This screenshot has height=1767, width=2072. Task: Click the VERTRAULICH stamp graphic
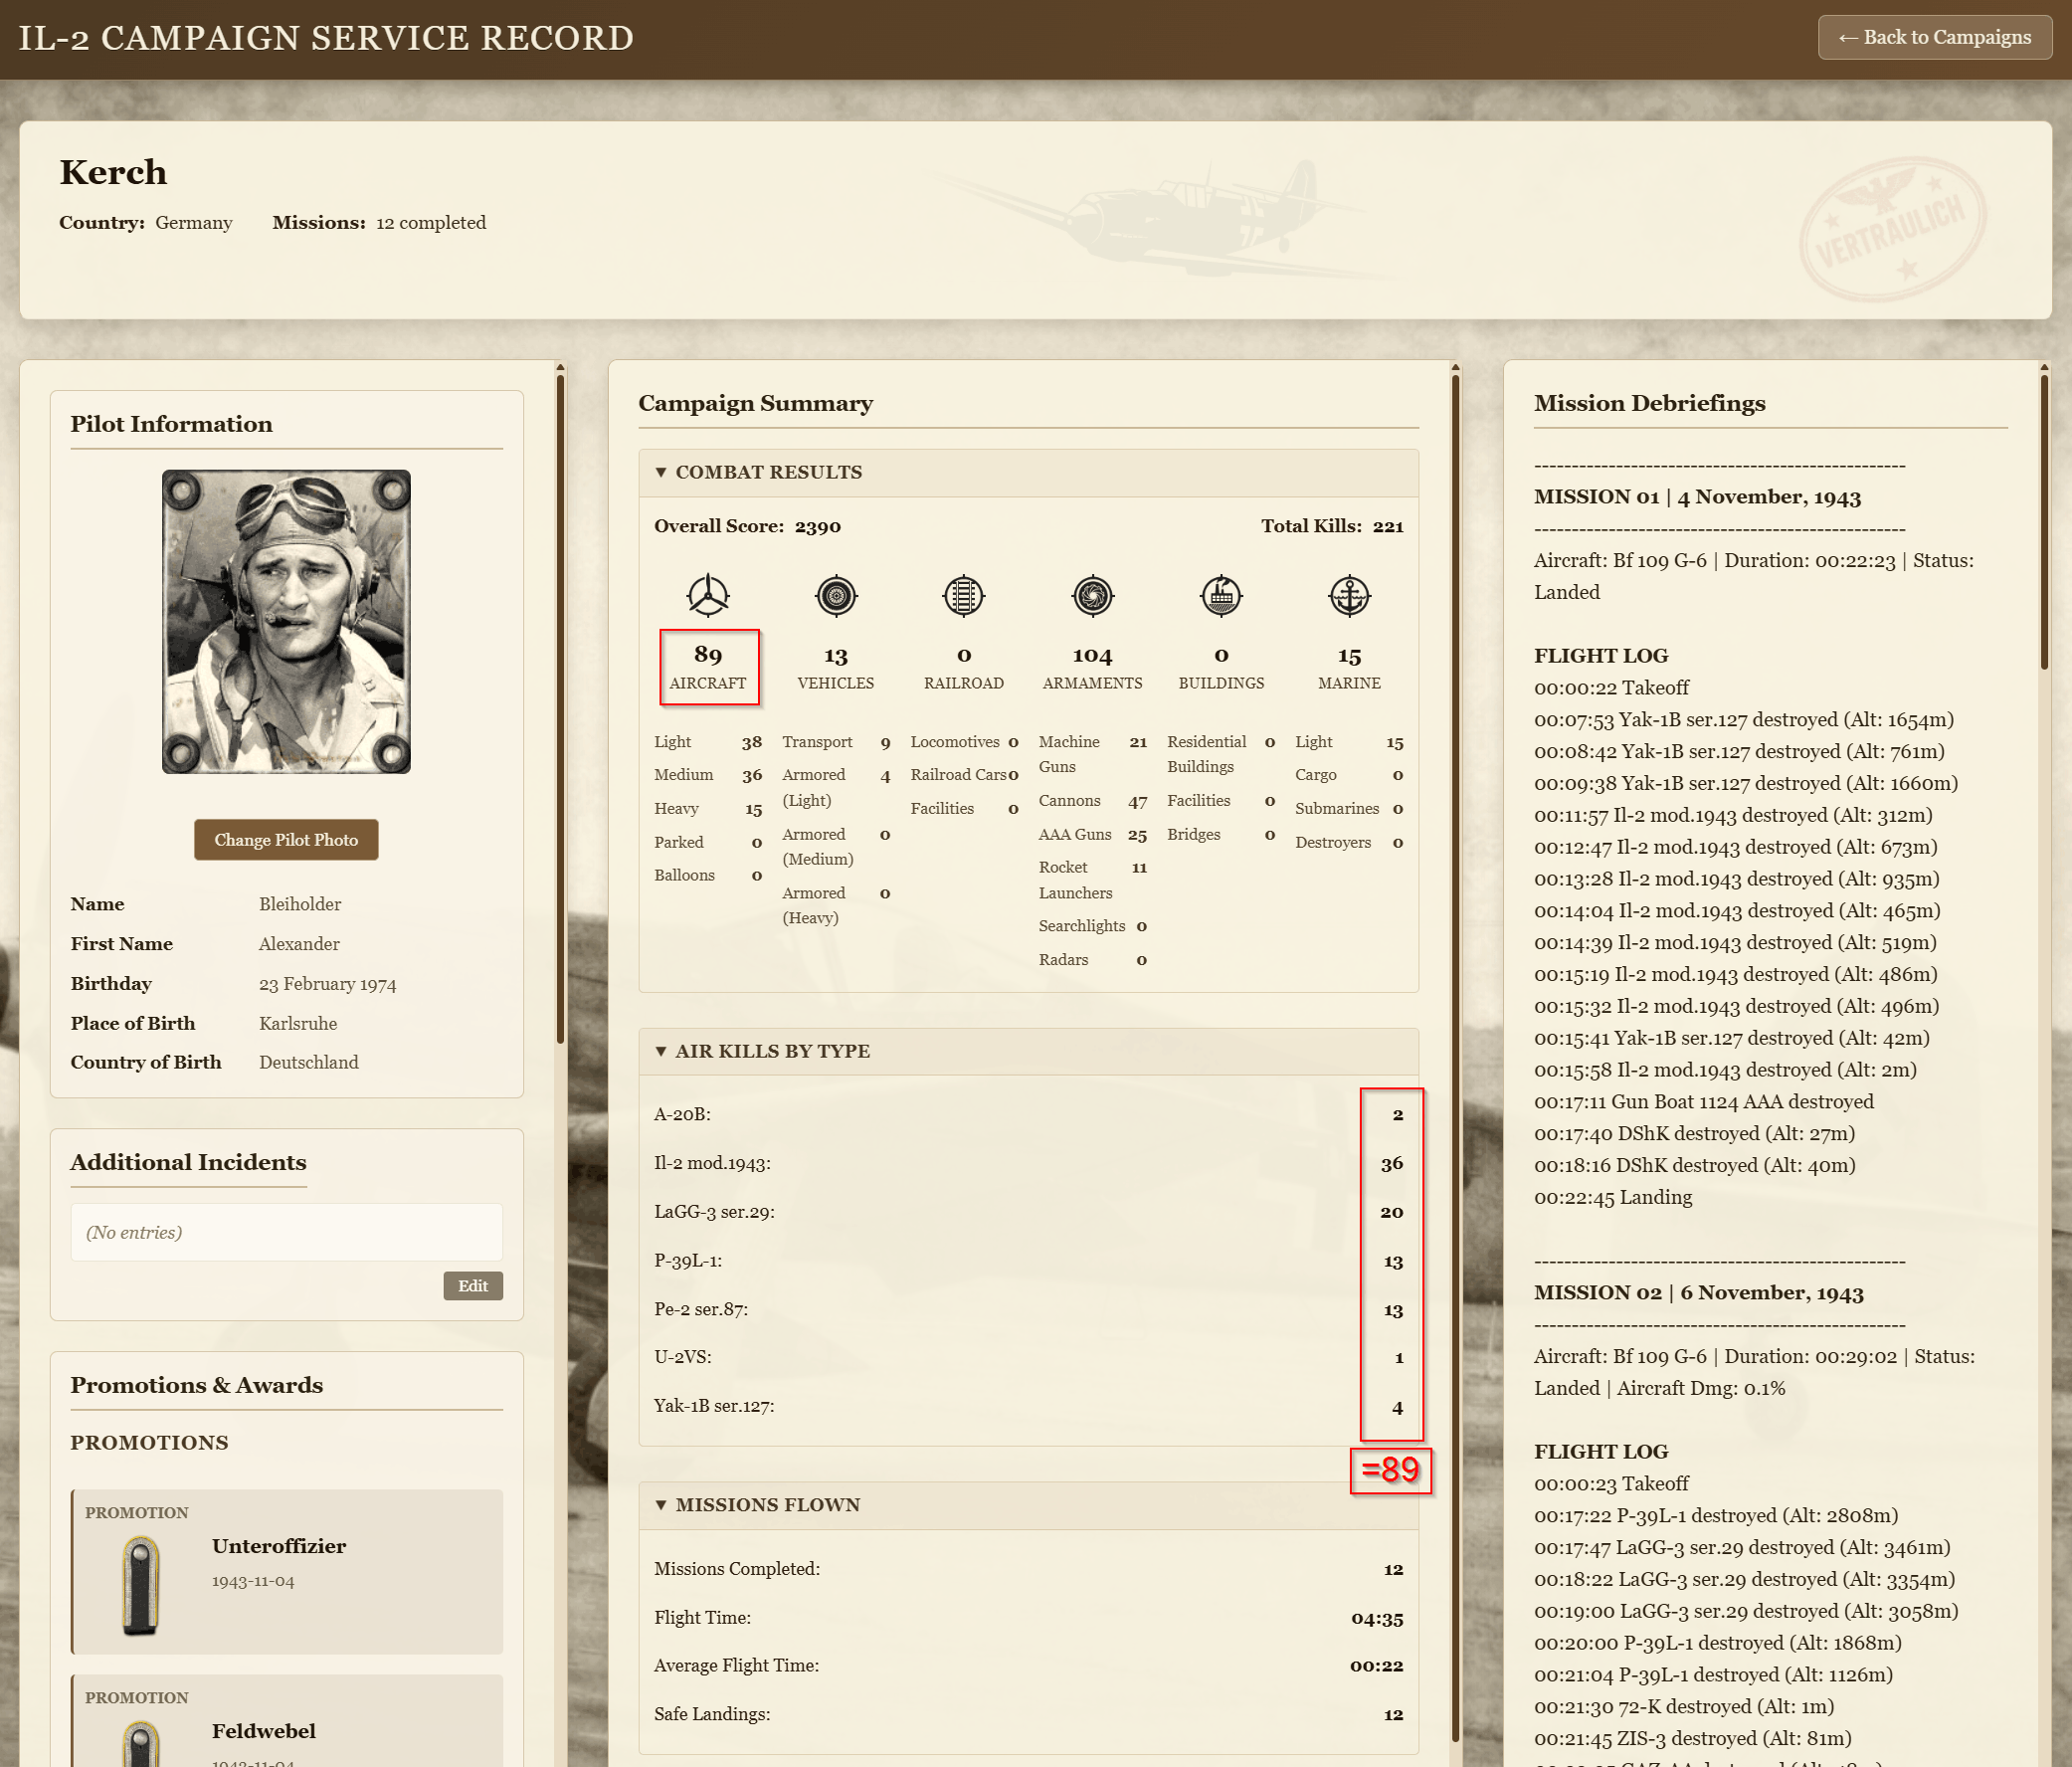click(1895, 222)
